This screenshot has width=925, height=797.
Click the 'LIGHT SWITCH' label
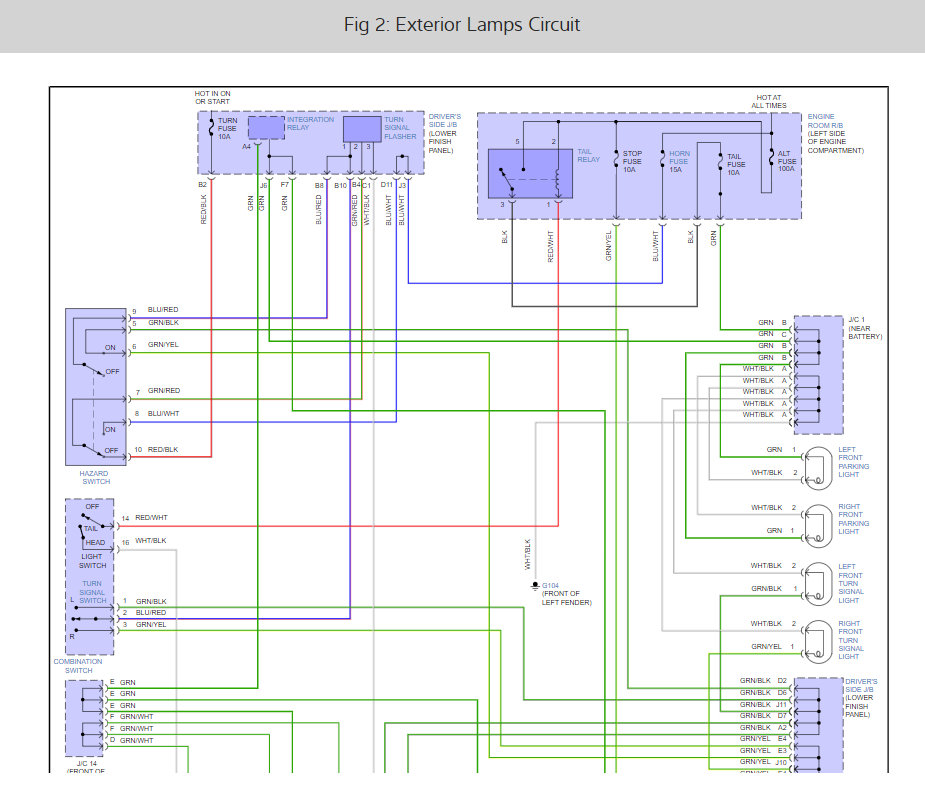point(92,561)
